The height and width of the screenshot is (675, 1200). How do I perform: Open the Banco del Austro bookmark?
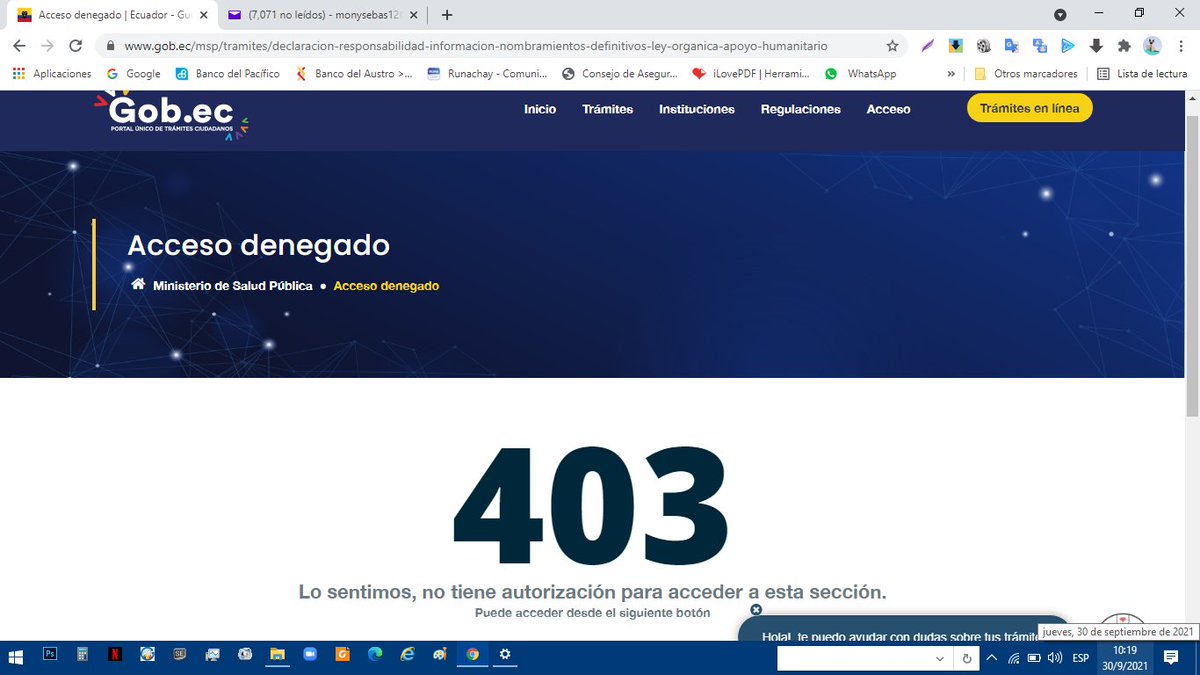pyautogui.click(x=353, y=74)
